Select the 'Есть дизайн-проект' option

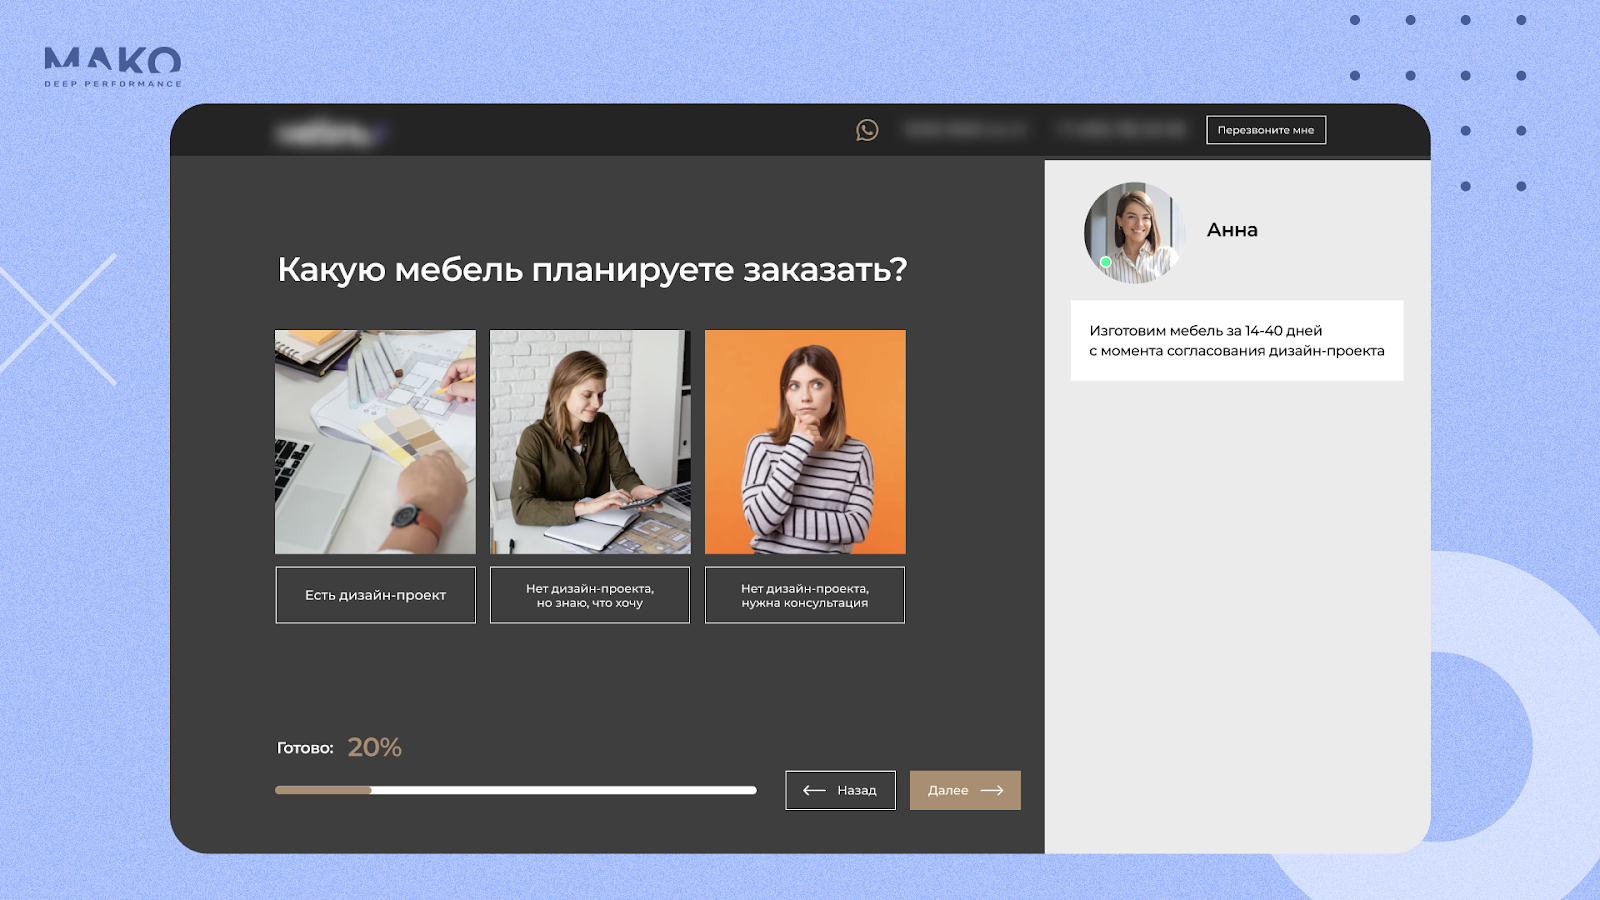(376, 595)
